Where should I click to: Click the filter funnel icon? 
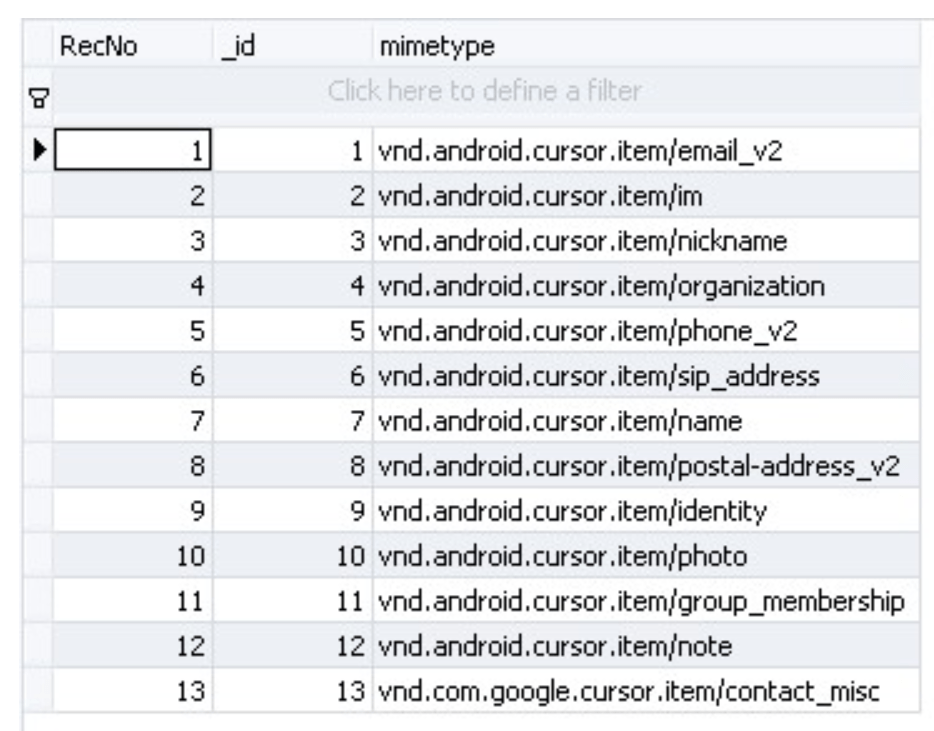[x=39, y=98]
